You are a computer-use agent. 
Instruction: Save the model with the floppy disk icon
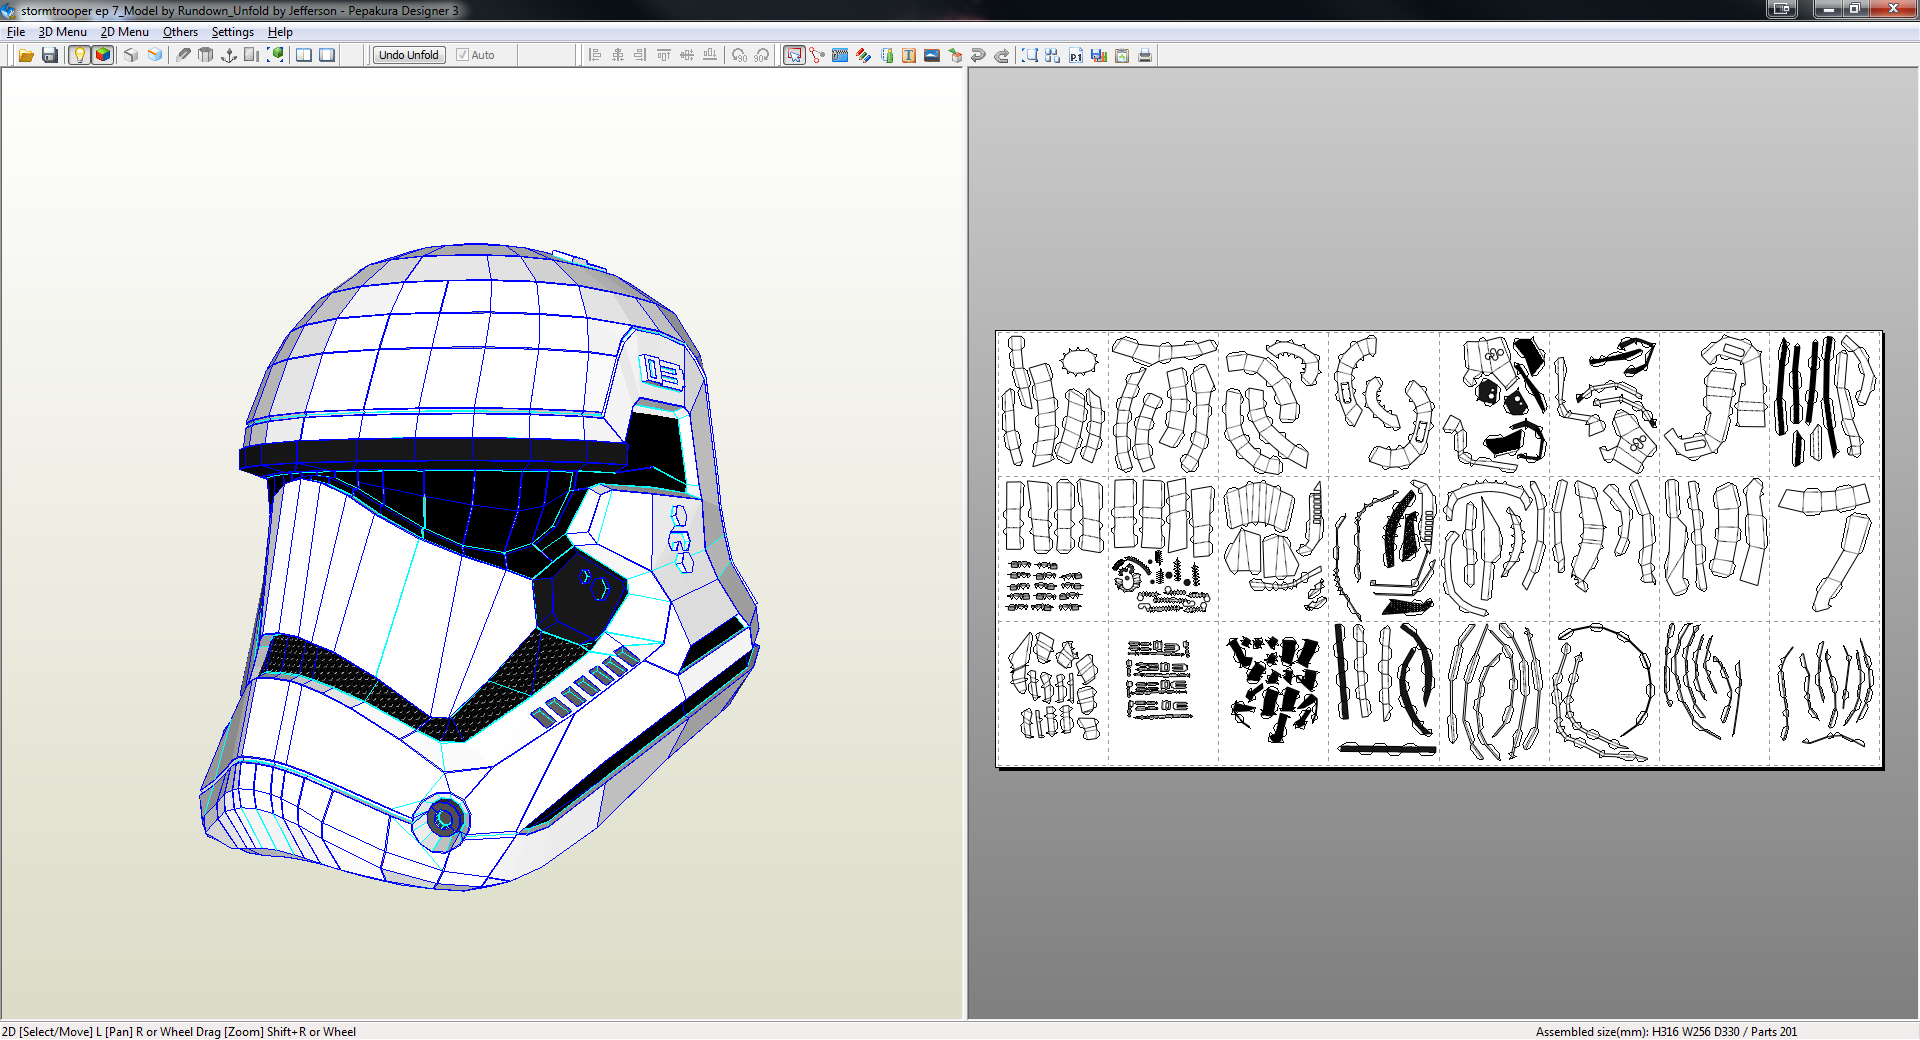tap(49, 55)
